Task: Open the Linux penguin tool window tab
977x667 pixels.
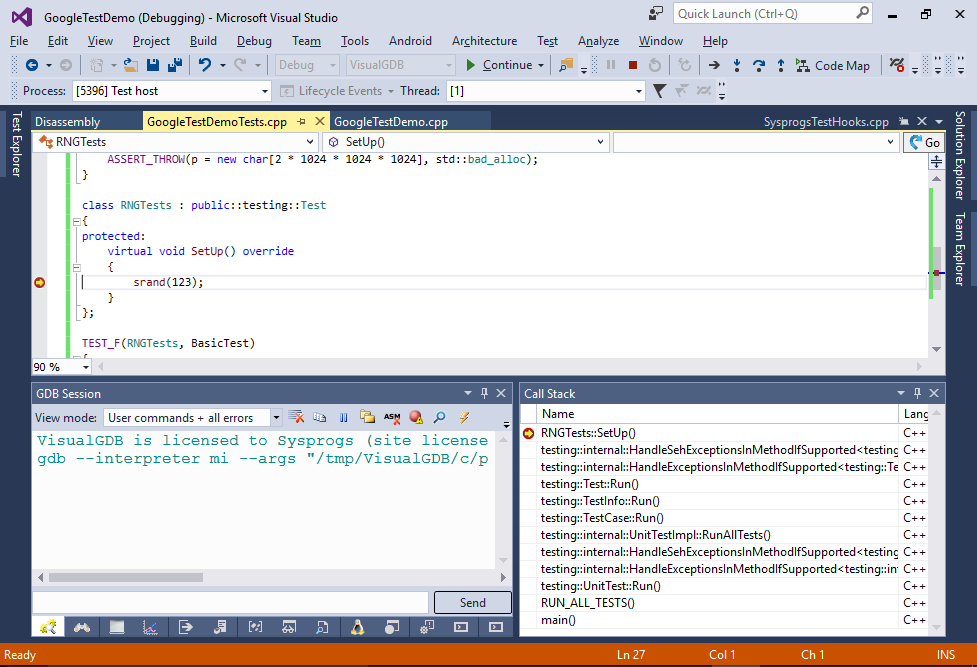Action: 357,627
